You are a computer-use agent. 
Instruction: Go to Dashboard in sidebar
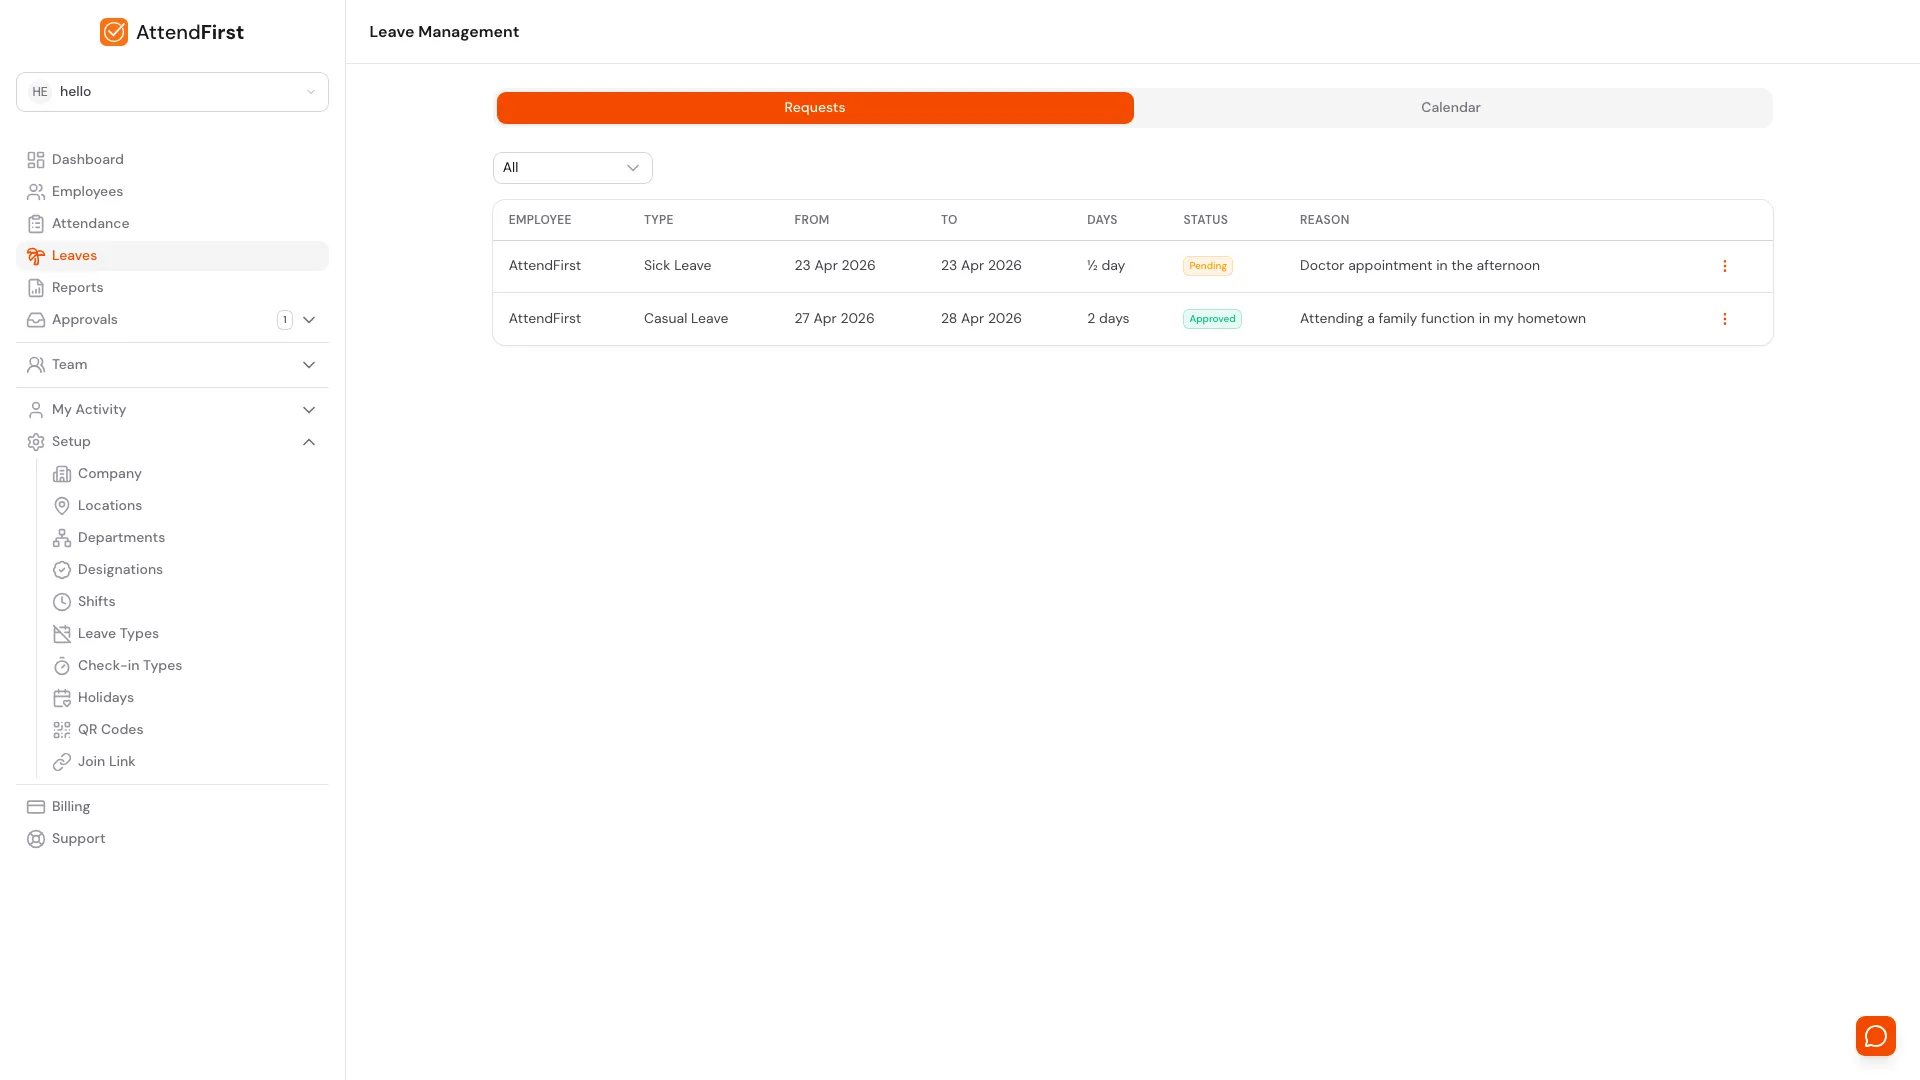[x=172, y=160]
